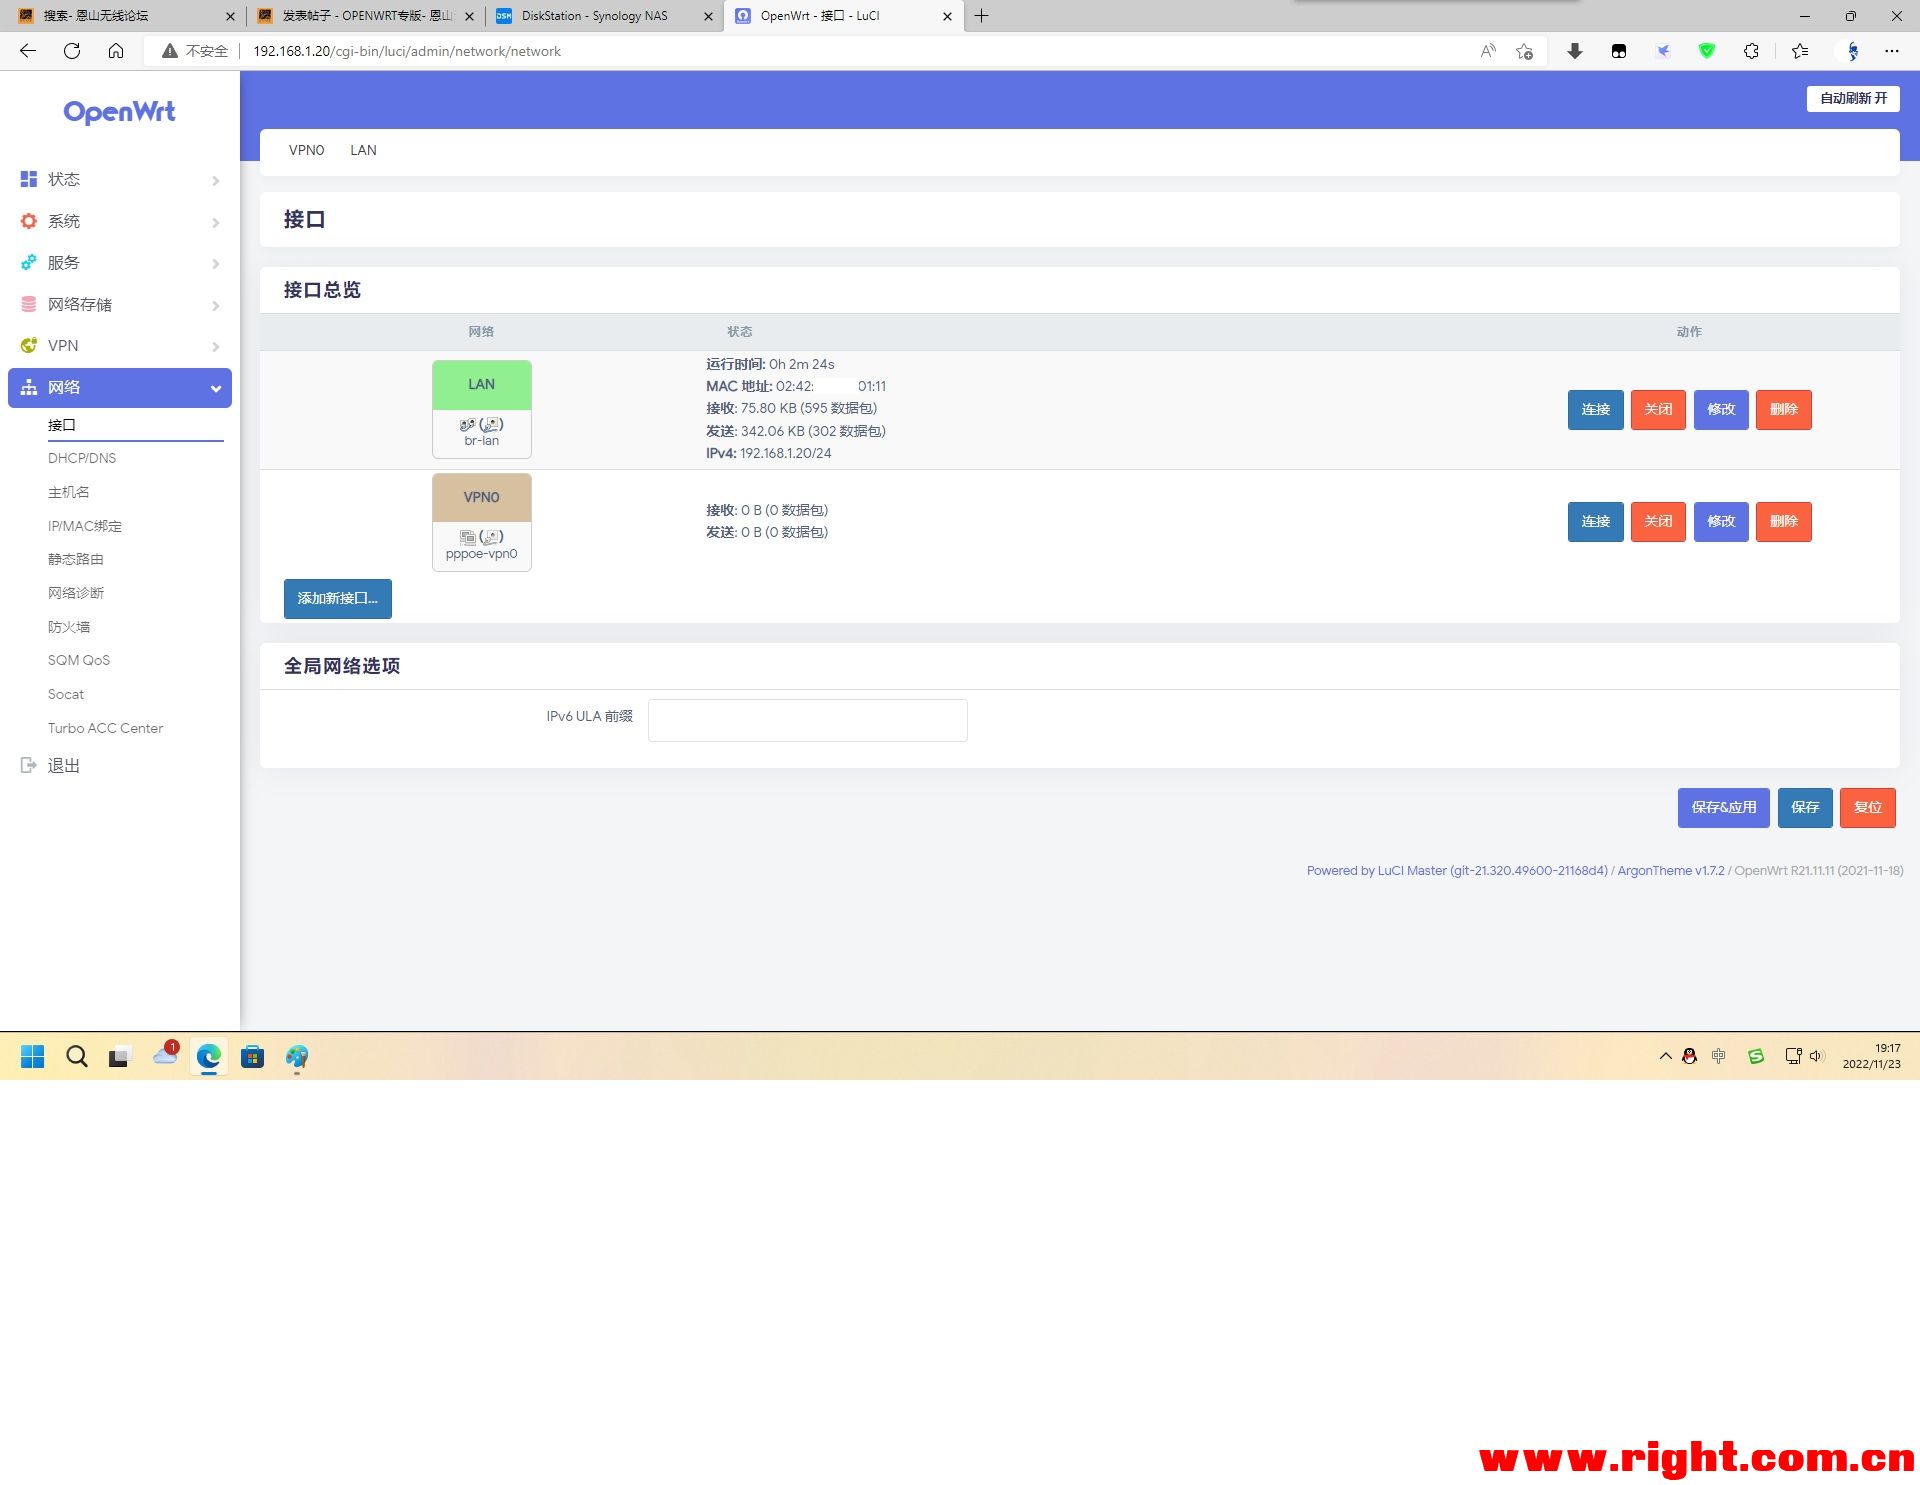Open Microsoft Store from taskbar

[x=253, y=1057]
